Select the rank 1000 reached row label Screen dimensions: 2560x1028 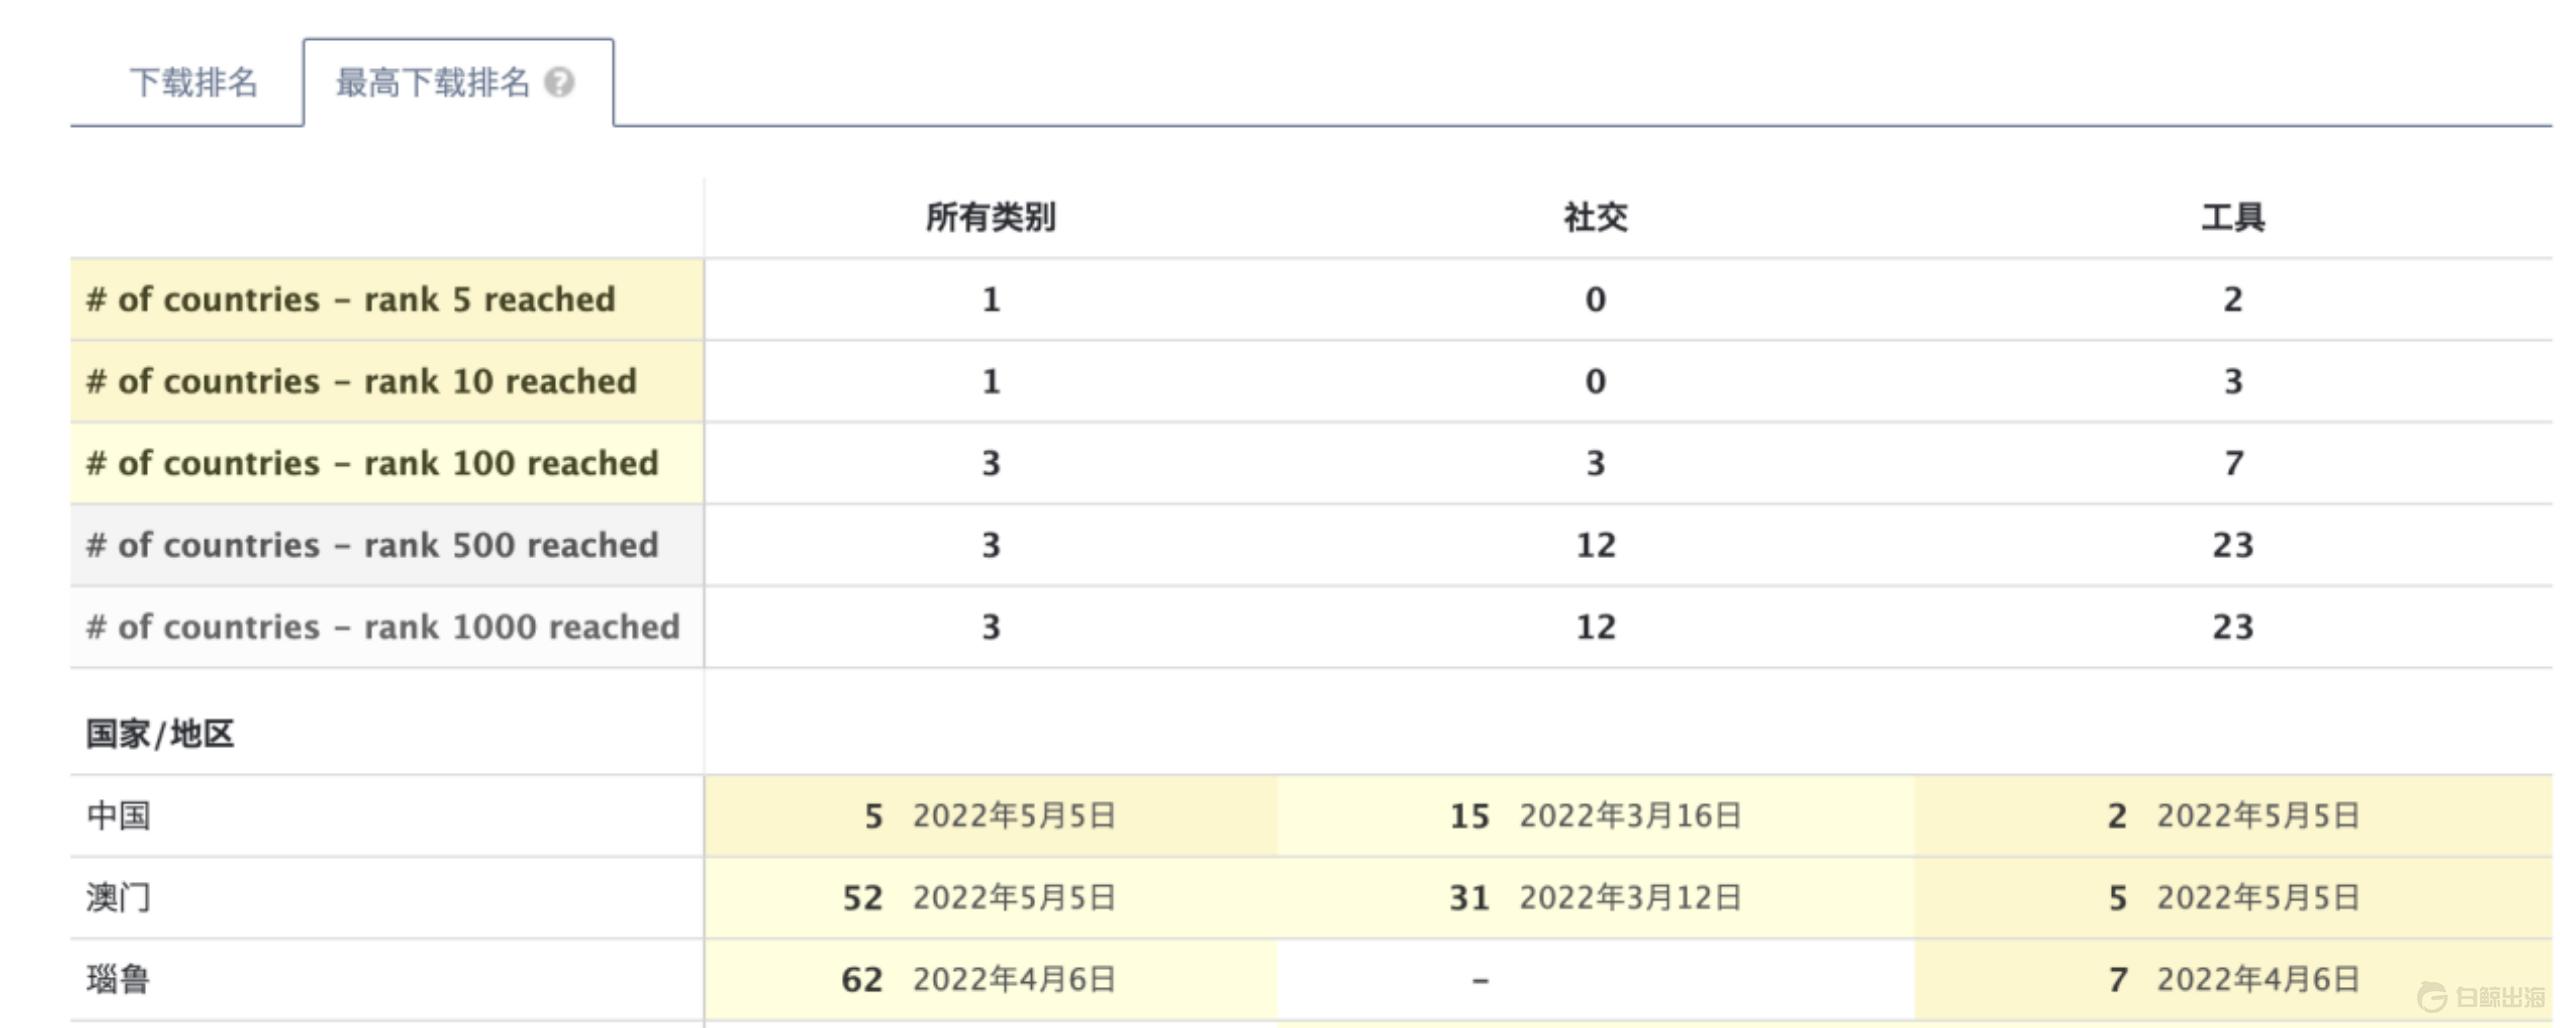pyautogui.click(x=383, y=628)
